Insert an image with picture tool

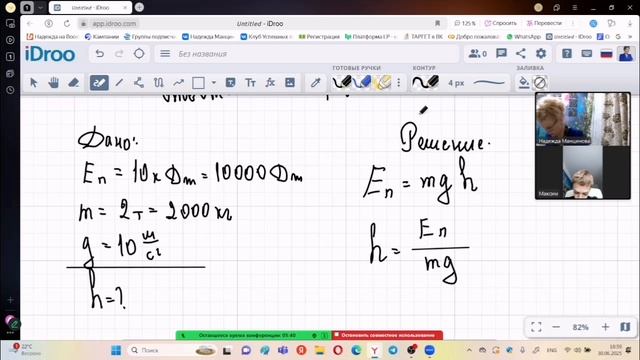pyautogui.click(x=290, y=83)
